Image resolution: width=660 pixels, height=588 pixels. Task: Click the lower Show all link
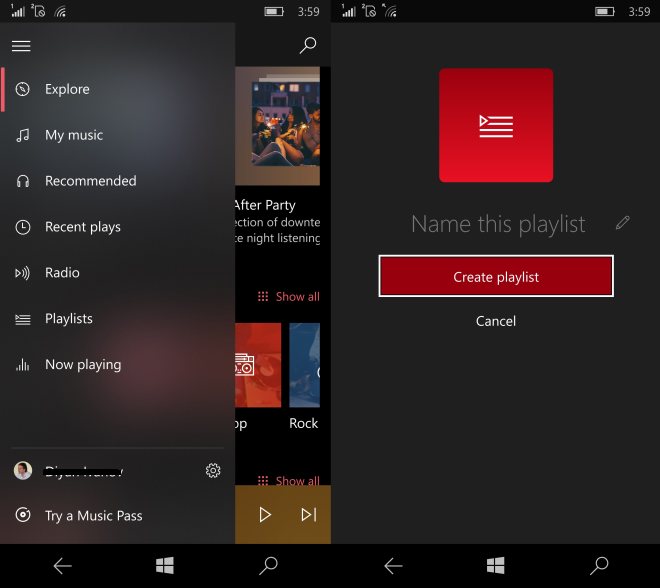pyautogui.click(x=289, y=480)
